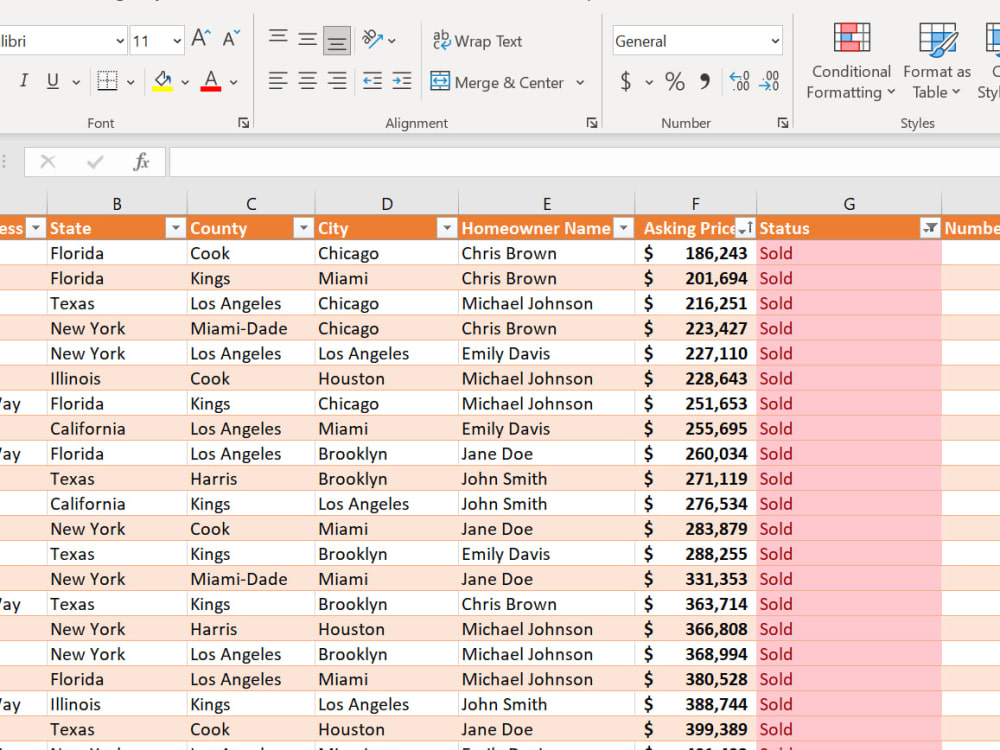Open the font name dropdown
This screenshot has height=750, width=1000.
pos(120,41)
